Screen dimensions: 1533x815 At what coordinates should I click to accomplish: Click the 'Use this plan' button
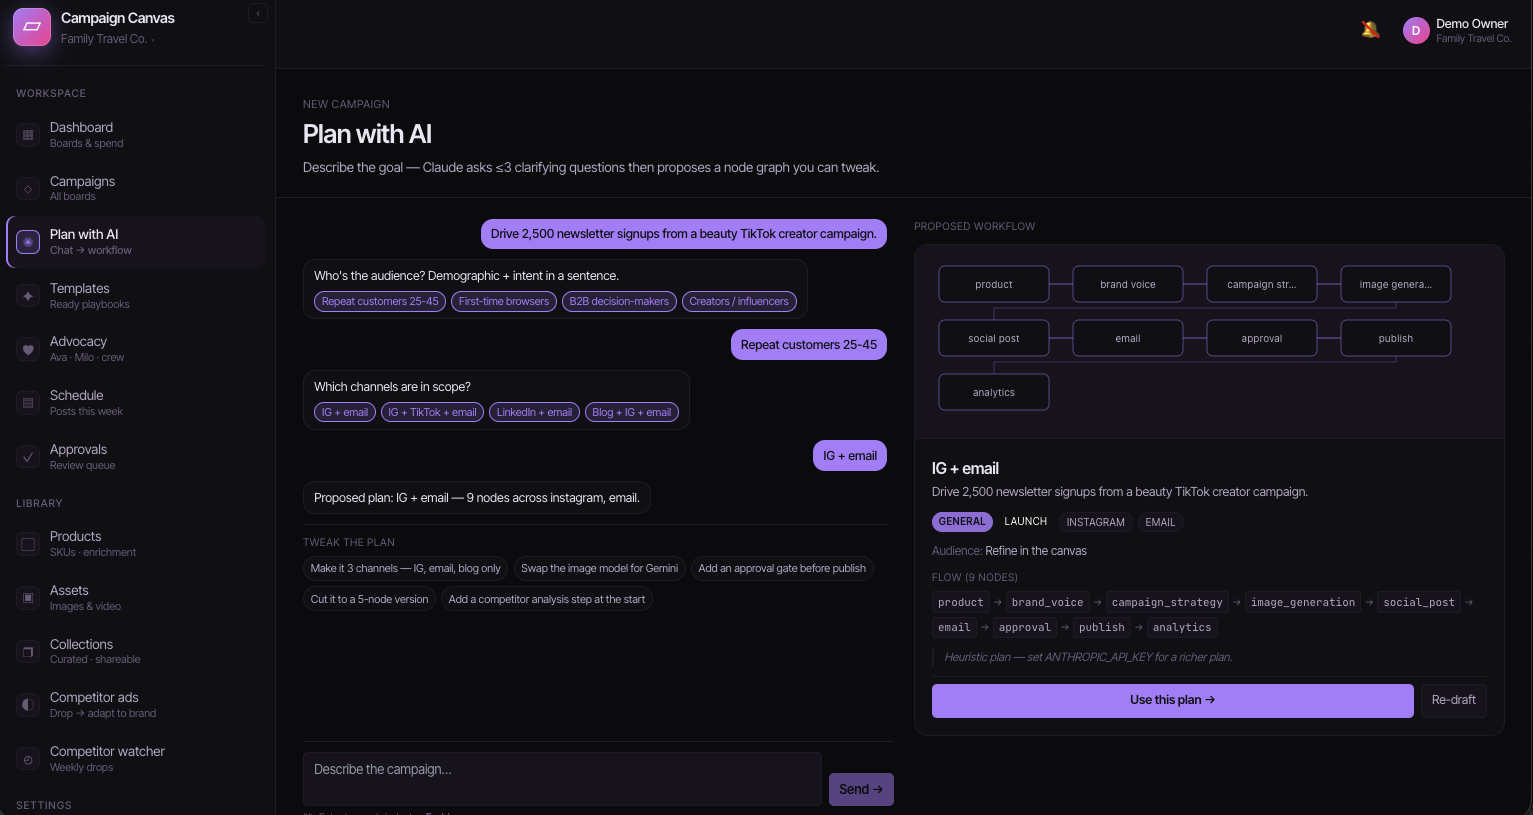click(1172, 700)
